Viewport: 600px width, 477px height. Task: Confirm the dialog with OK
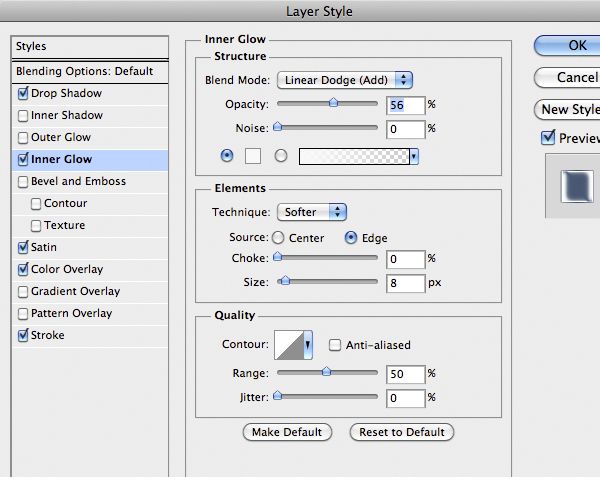[576, 45]
